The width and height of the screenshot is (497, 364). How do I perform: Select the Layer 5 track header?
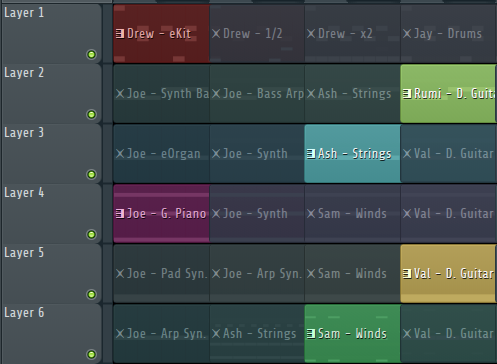(x=51, y=274)
